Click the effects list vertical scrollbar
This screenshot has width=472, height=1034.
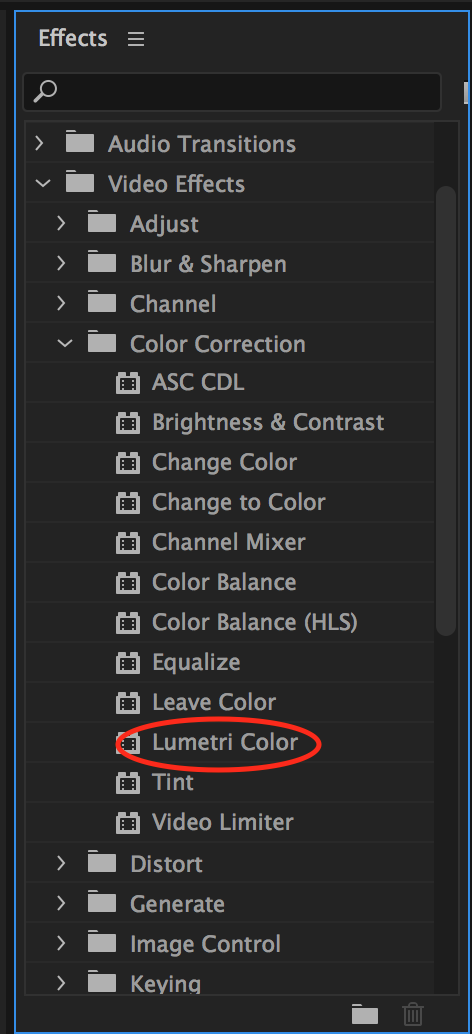click(446, 410)
